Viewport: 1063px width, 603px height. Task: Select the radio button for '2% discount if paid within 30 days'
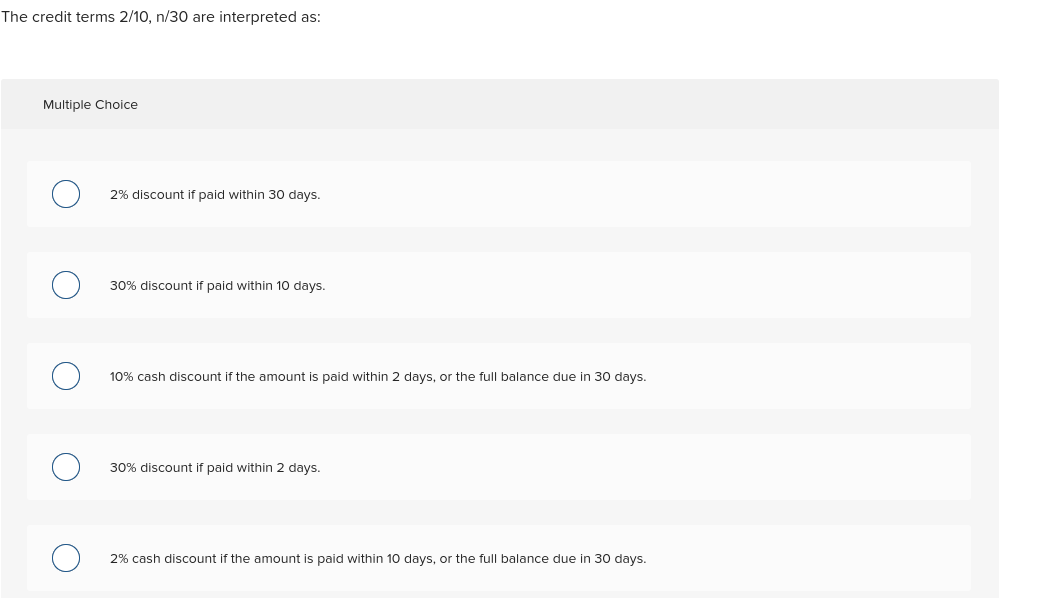point(66,194)
